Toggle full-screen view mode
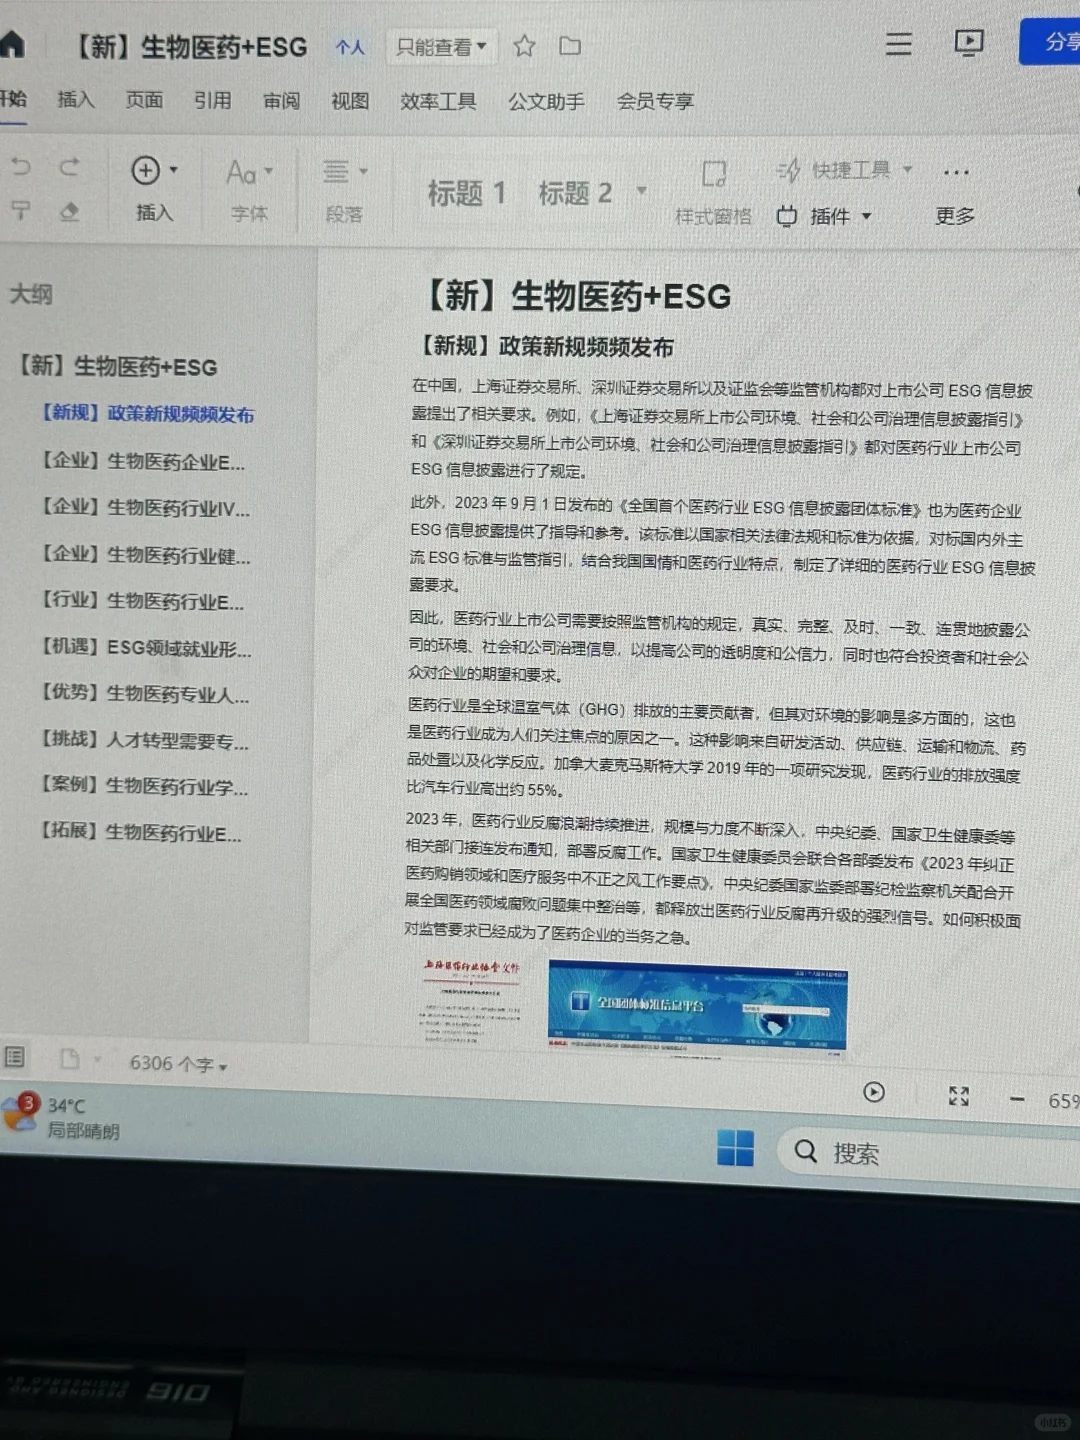Screen dimensions: 1080x1440 coord(958,1095)
